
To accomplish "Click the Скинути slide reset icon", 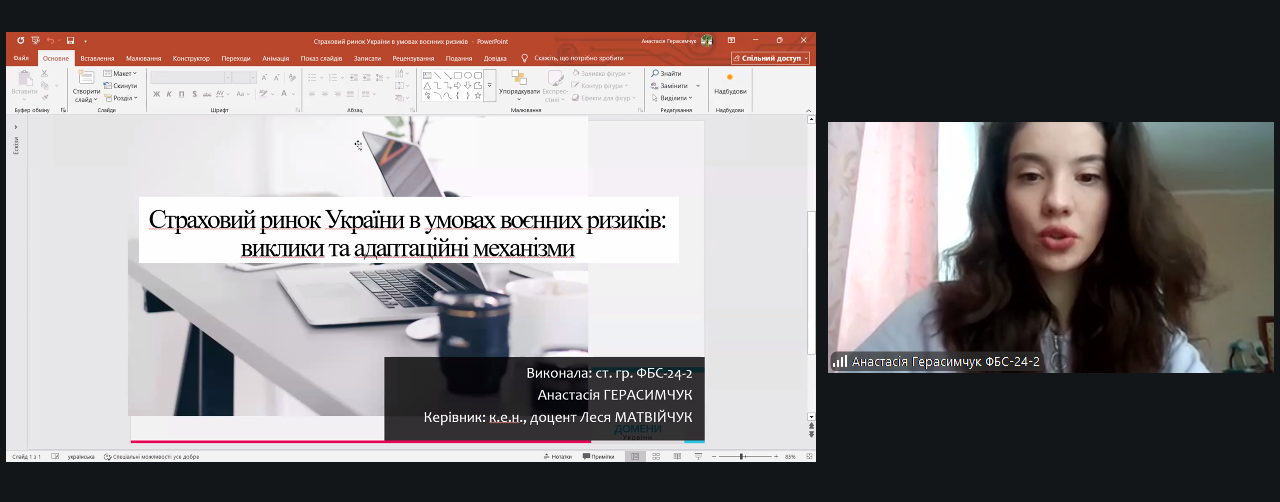I will [x=121, y=86].
